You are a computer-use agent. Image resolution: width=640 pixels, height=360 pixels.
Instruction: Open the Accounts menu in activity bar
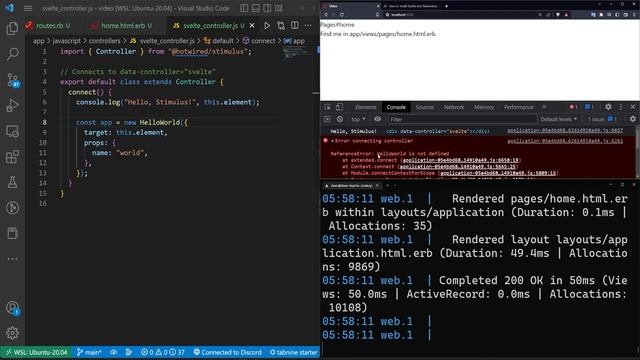(12, 308)
